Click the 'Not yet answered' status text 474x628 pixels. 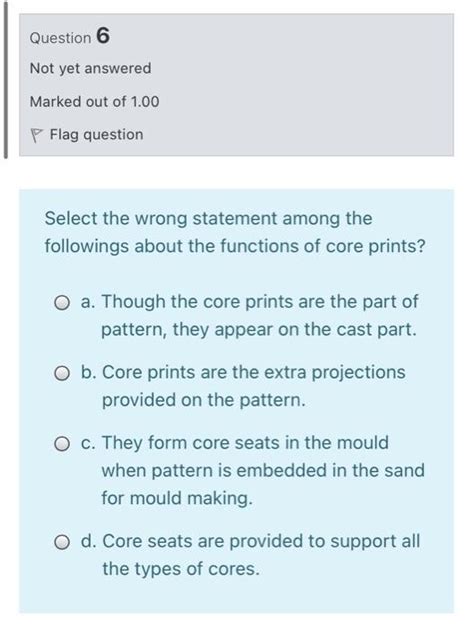[x=91, y=68]
